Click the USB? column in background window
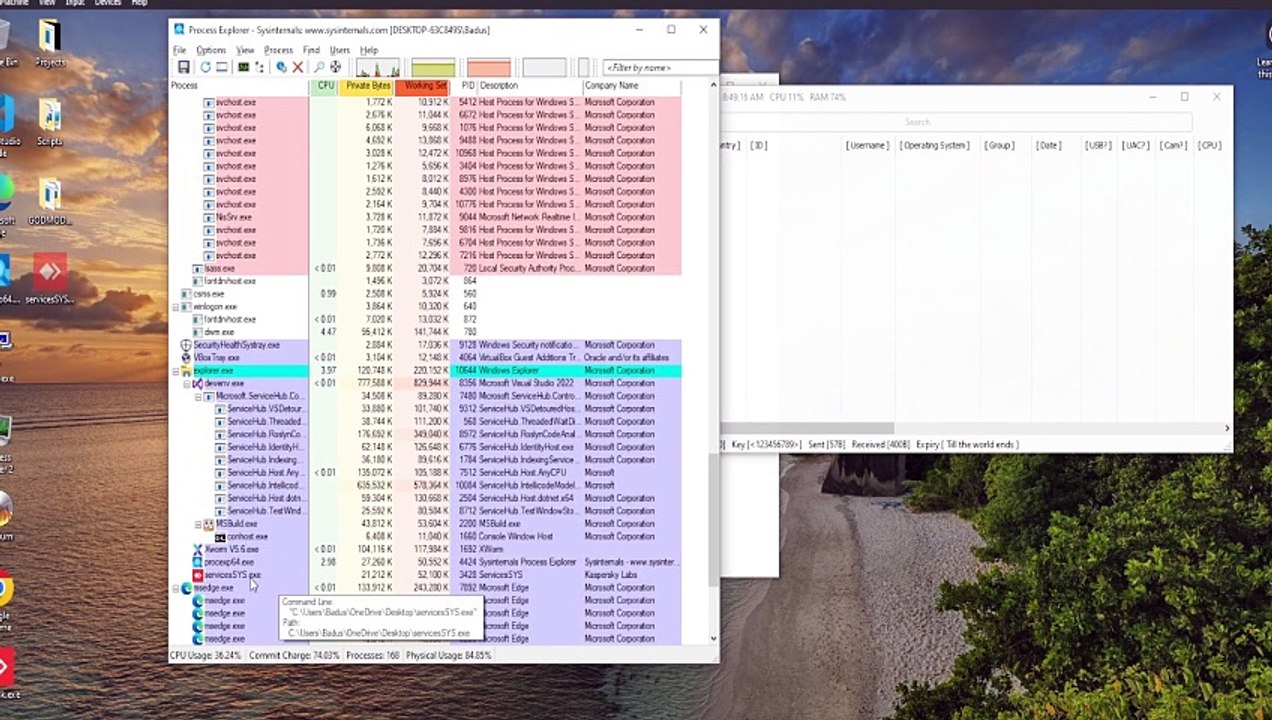The width and height of the screenshot is (1272, 720). (1098, 145)
